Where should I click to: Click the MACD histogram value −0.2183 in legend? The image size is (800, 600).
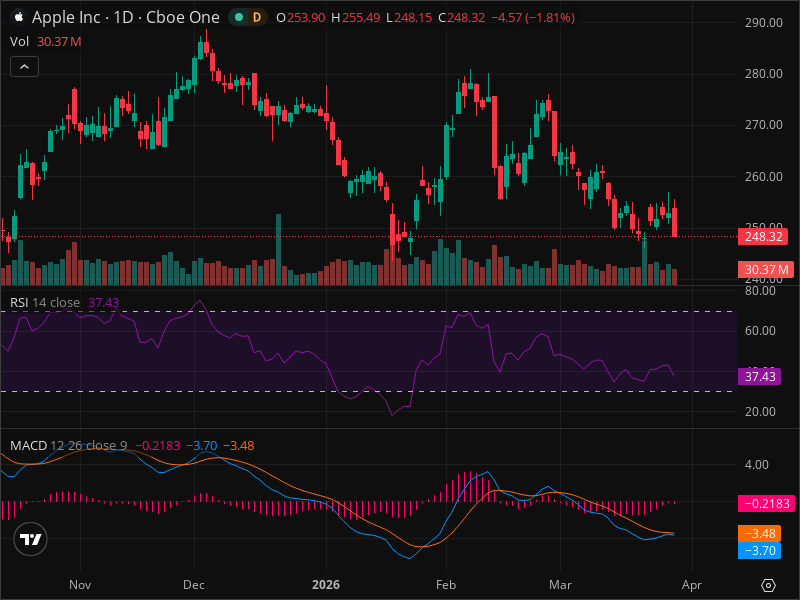tap(158, 445)
